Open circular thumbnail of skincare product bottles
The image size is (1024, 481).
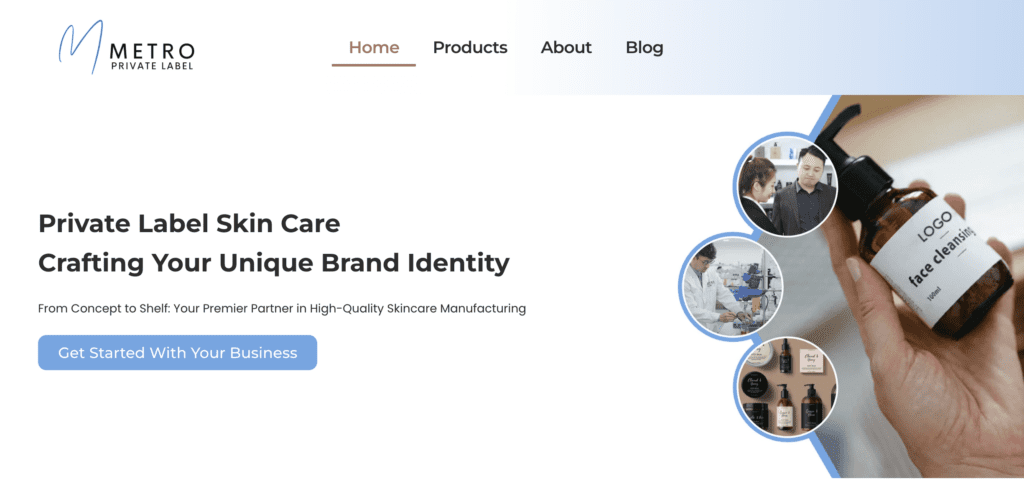coord(786,389)
